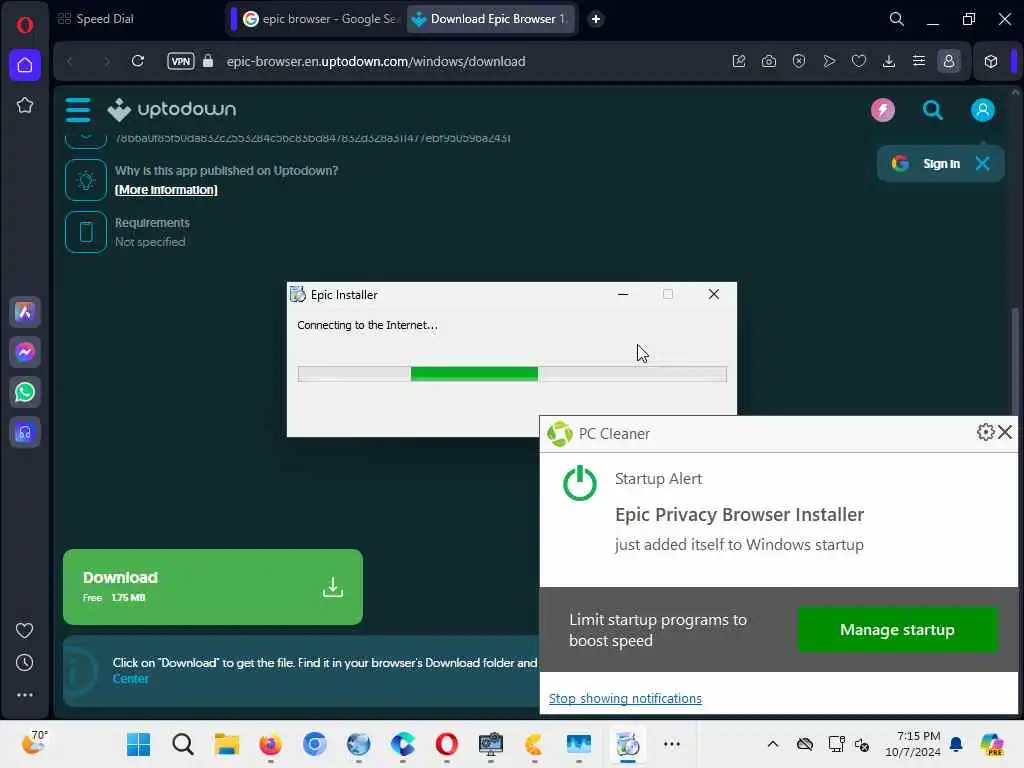Open the Uptodown search icon

pyautogui.click(x=933, y=110)
